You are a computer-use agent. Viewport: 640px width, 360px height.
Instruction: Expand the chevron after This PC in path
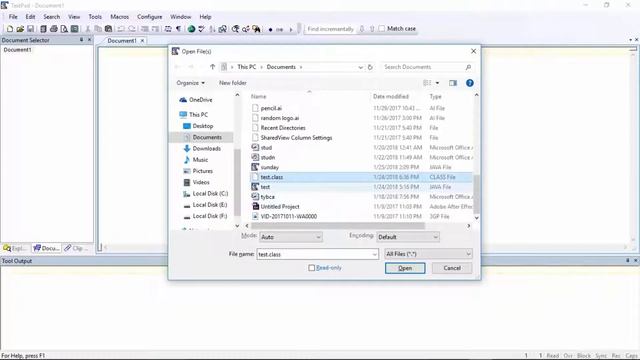click(x=261, y=67)
